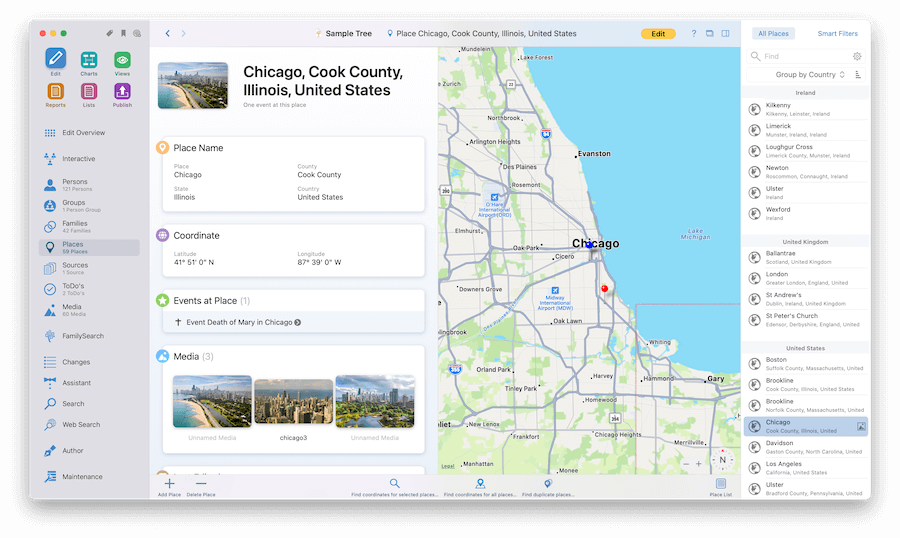Click the Find search field
The width and height of the screenshot is (900, 538).
pos(800,56)
